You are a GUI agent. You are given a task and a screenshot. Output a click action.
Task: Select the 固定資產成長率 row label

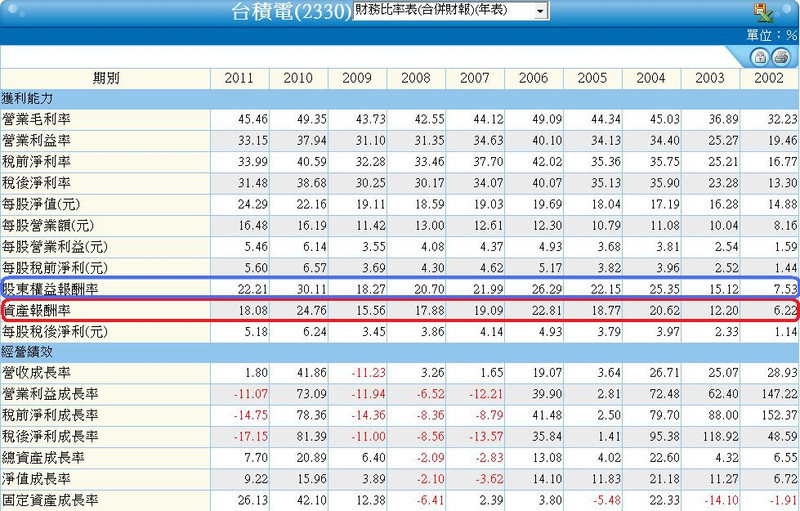point(50,500)
